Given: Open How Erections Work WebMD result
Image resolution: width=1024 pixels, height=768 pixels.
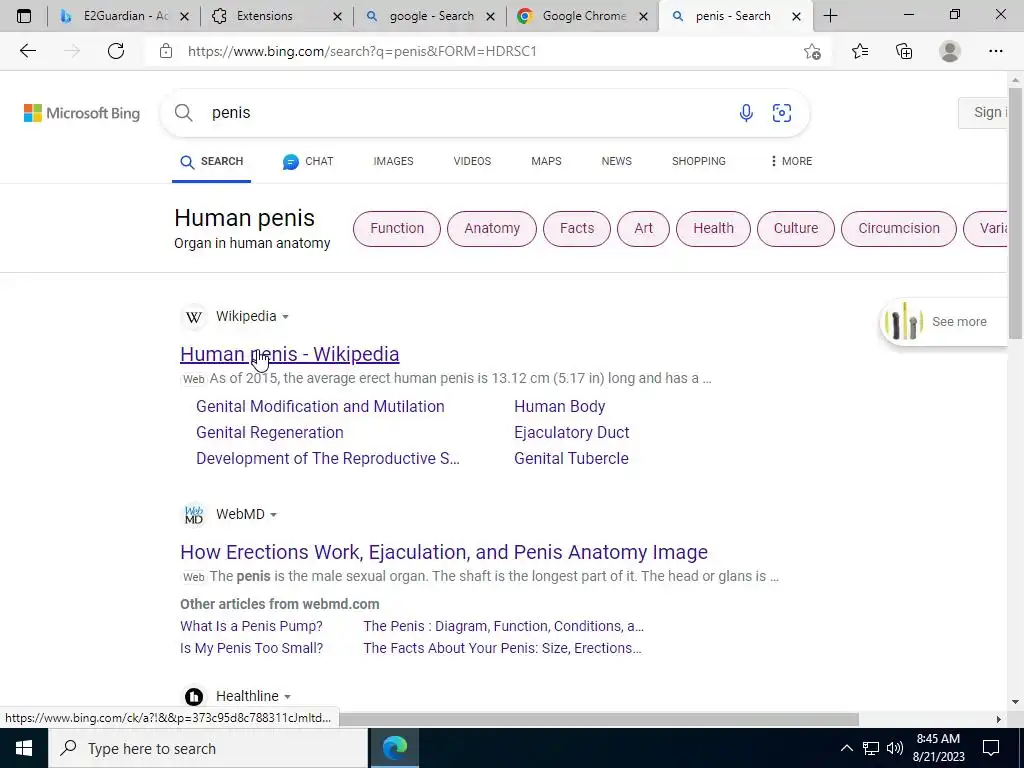Looking at the screenshot, I should [x=444, y=552].
